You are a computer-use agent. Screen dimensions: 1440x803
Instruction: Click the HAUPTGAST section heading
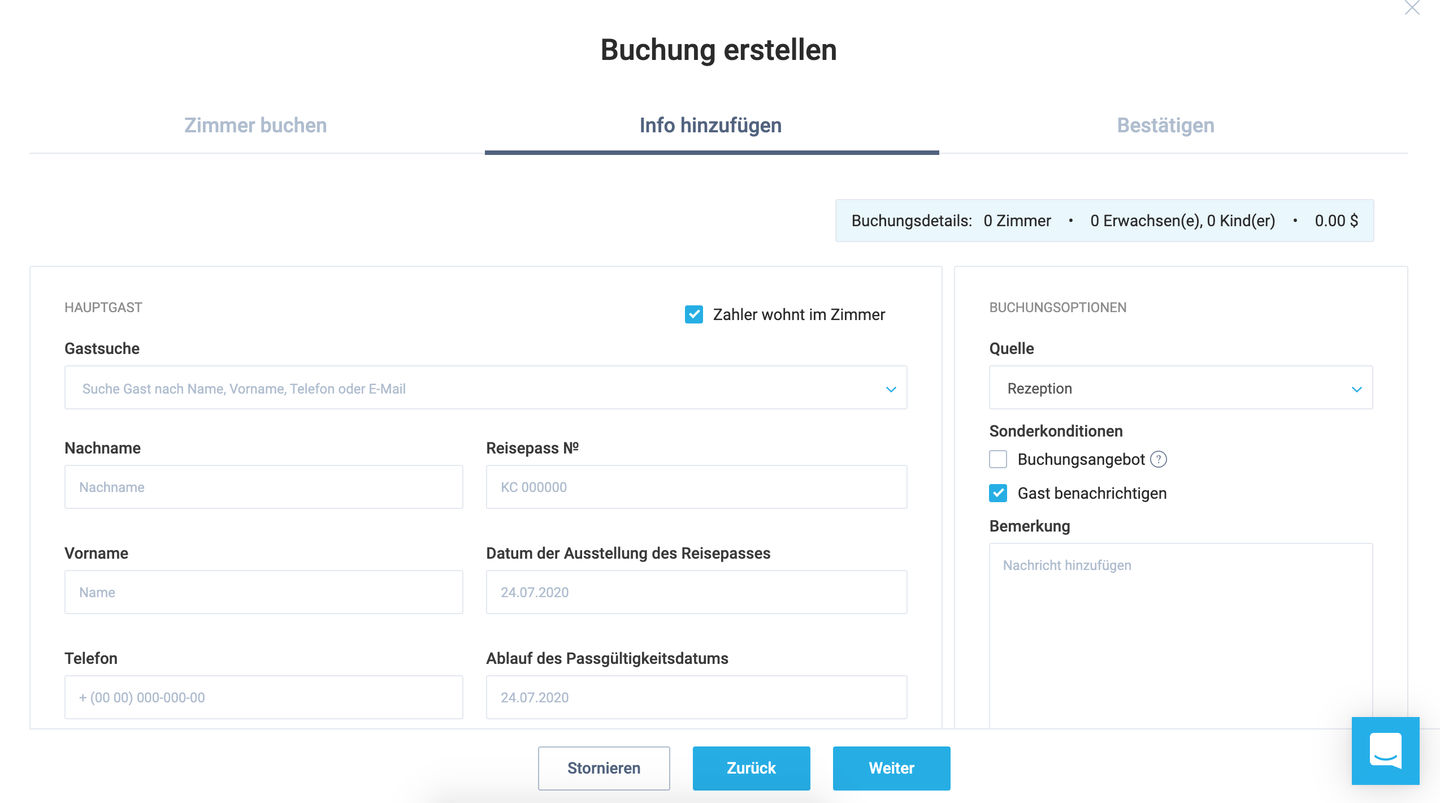[x=104, y=307]
